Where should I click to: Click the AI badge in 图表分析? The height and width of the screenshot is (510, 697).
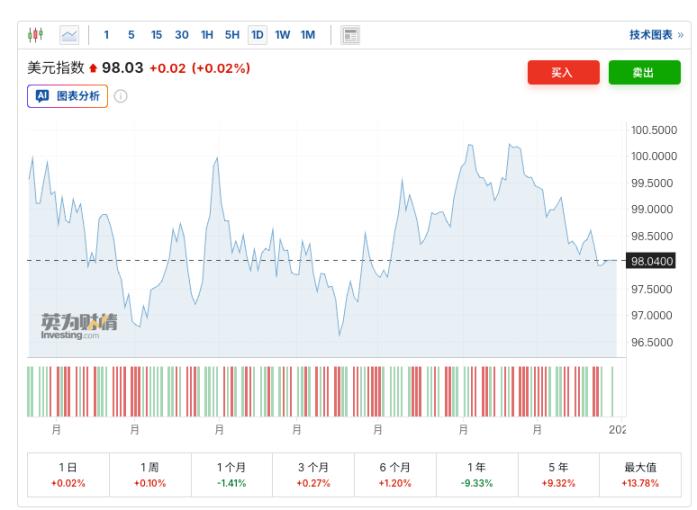pyautogui.click(x=42, y=97)
